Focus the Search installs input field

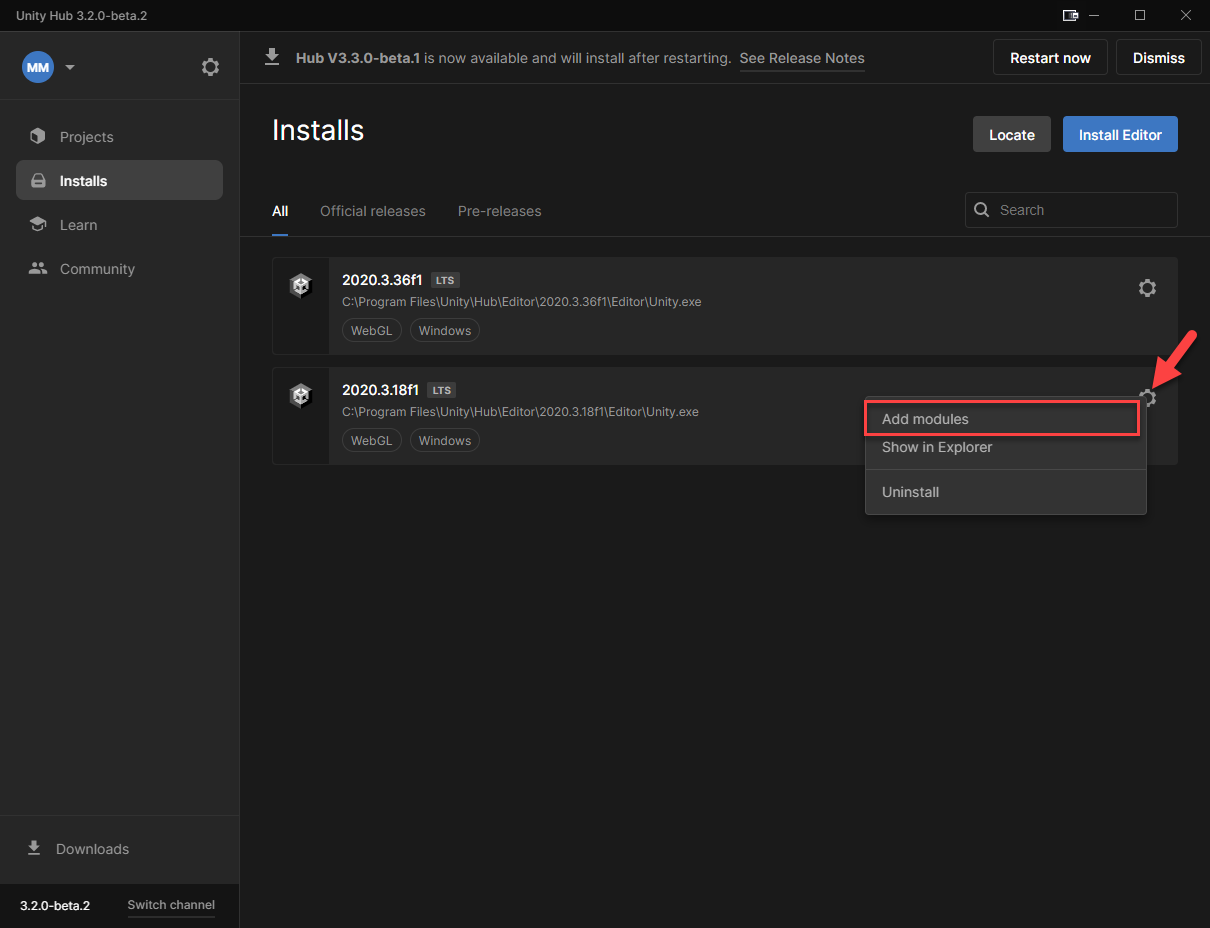pyautogui.click(x=1082, y=210)
